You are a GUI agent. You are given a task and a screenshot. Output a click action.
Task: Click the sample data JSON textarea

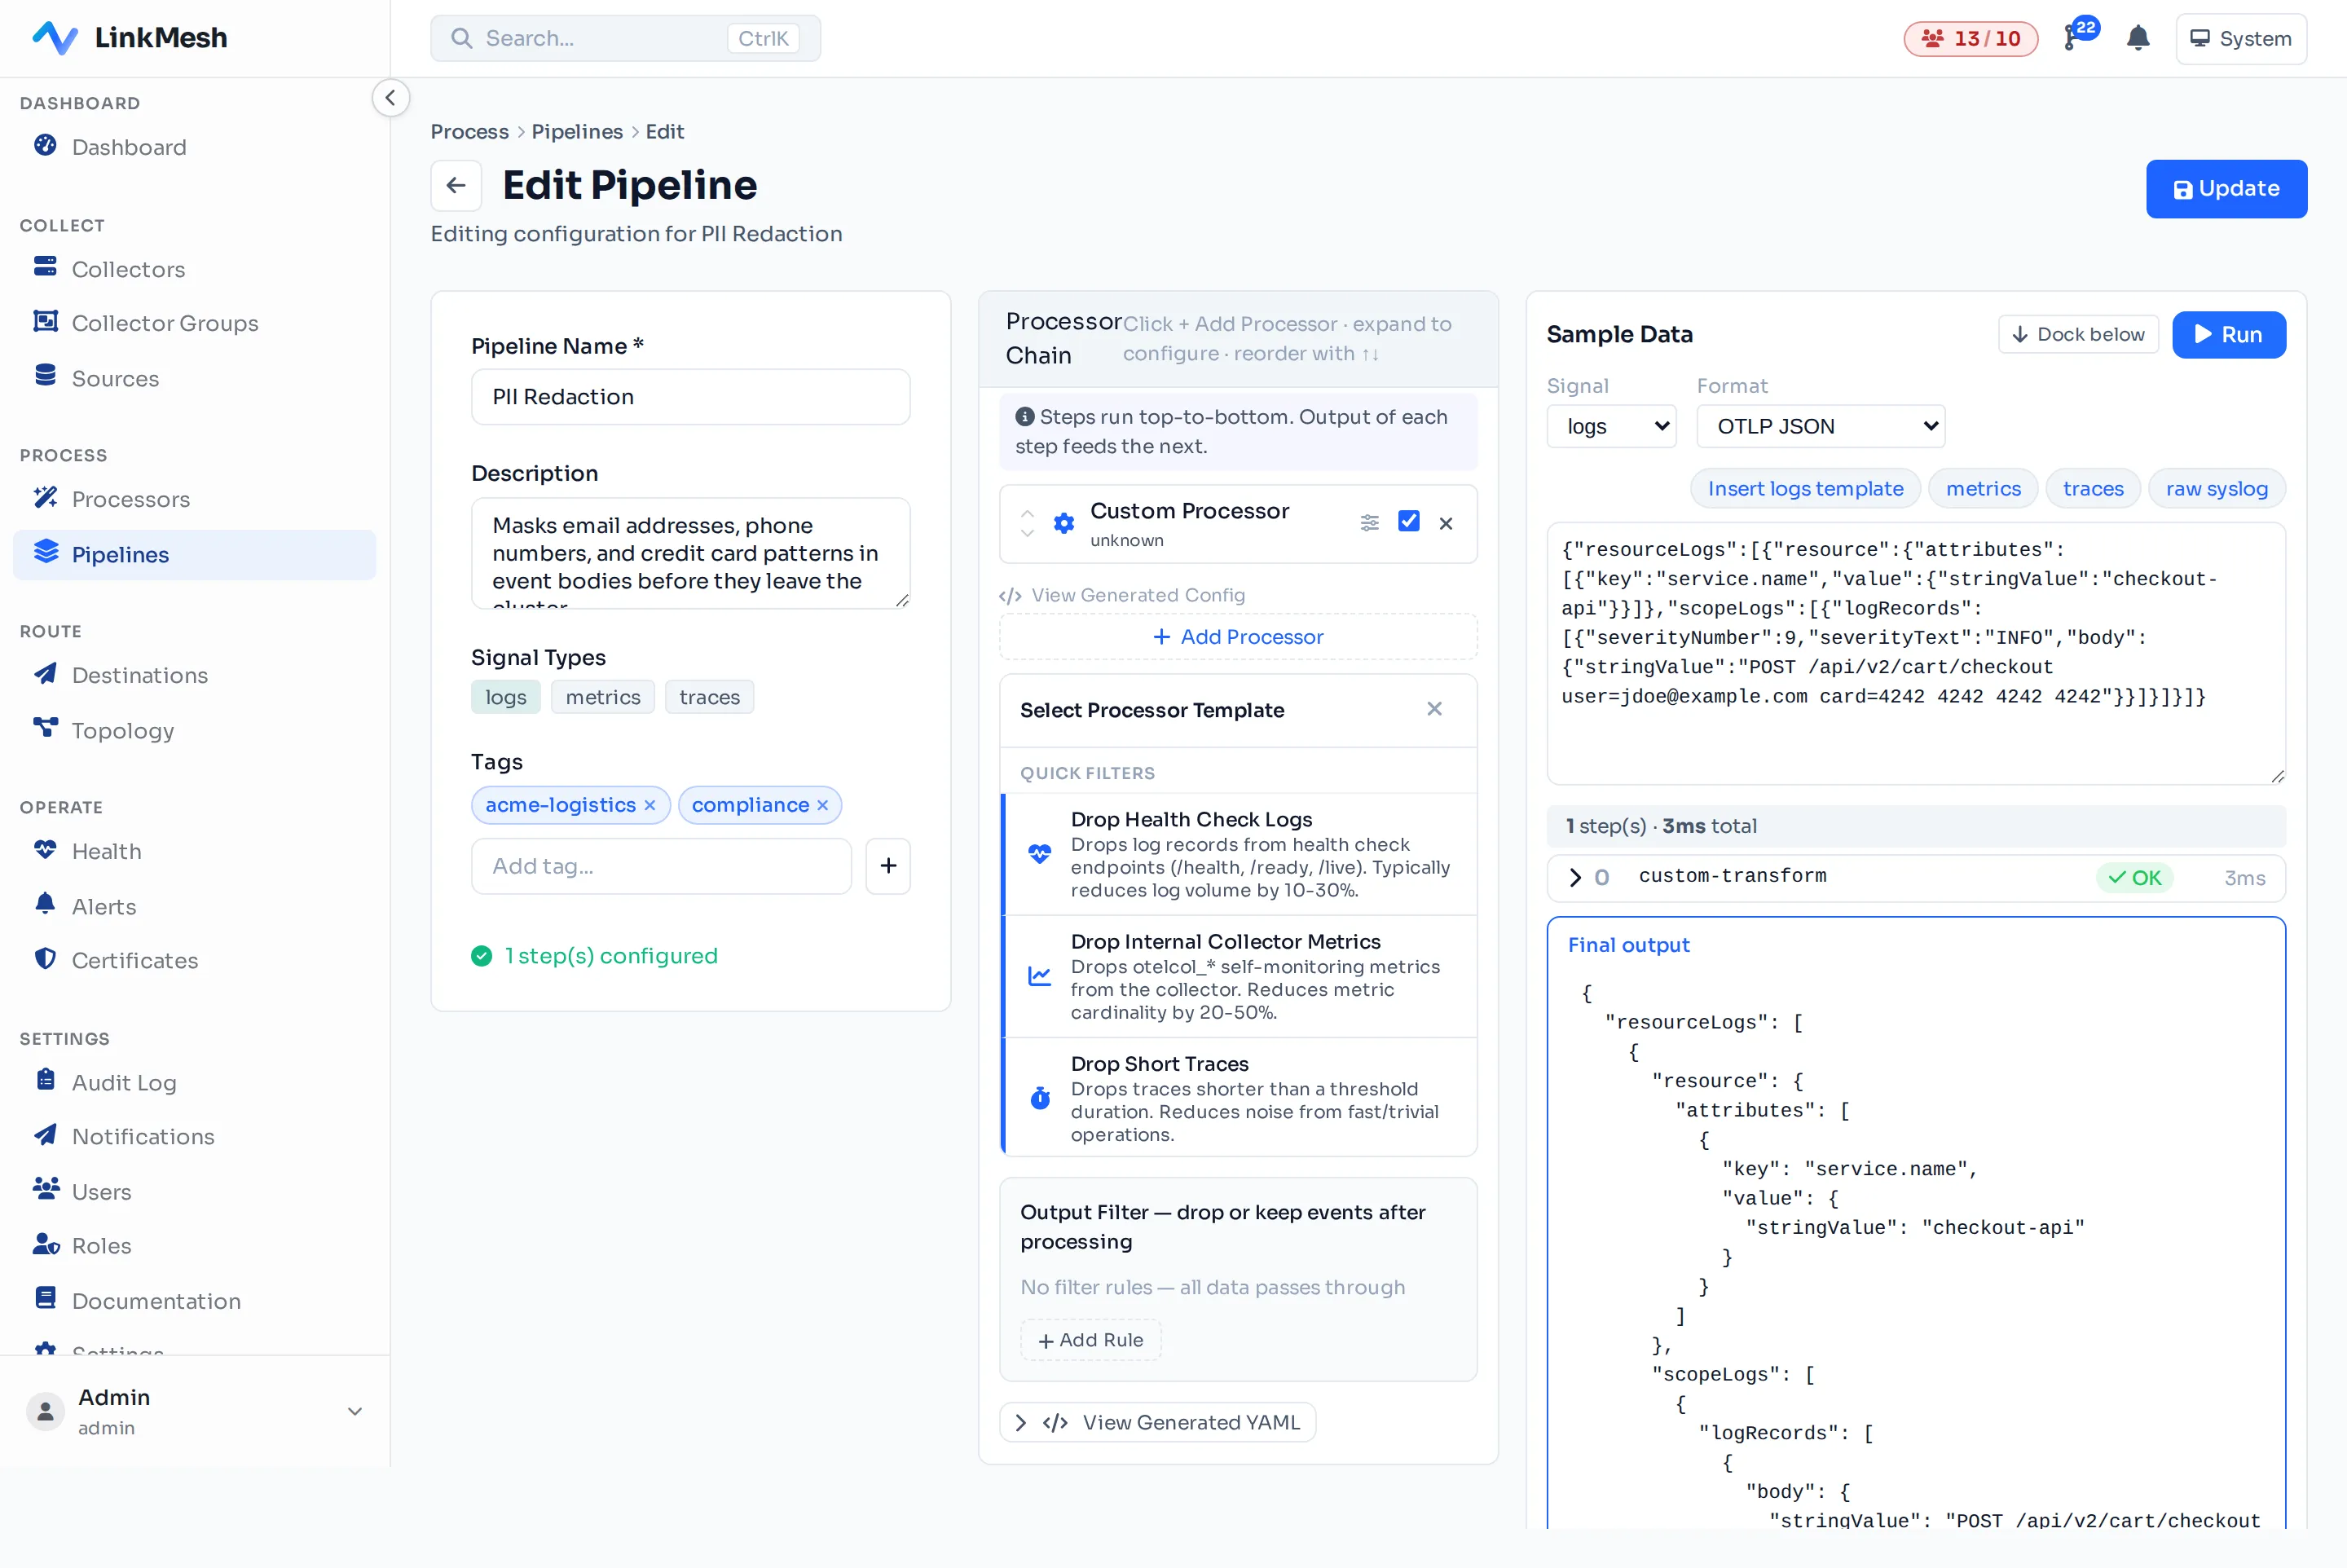click(x=1915, y=653)
